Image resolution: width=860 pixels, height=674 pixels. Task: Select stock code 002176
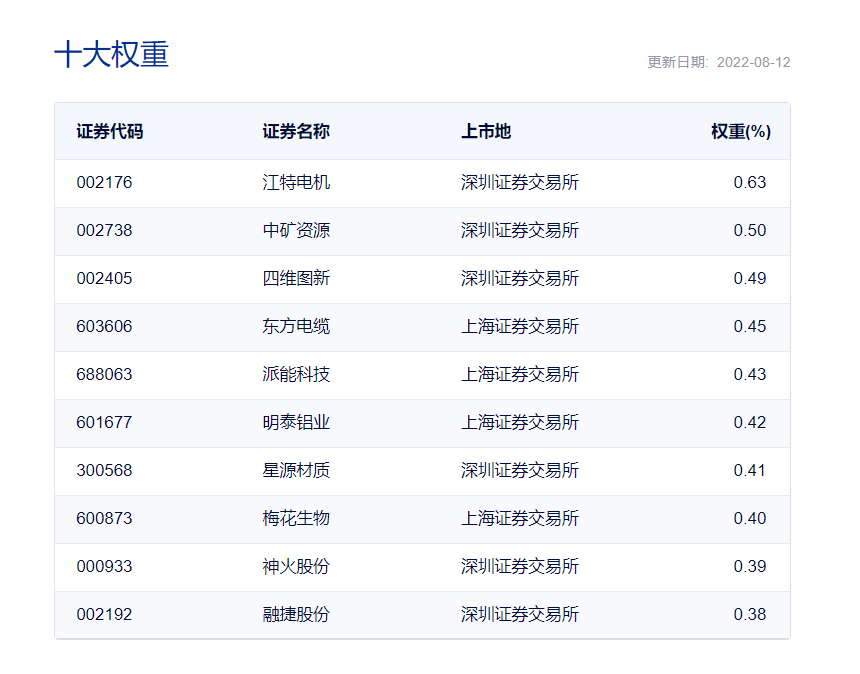(104, 183)
